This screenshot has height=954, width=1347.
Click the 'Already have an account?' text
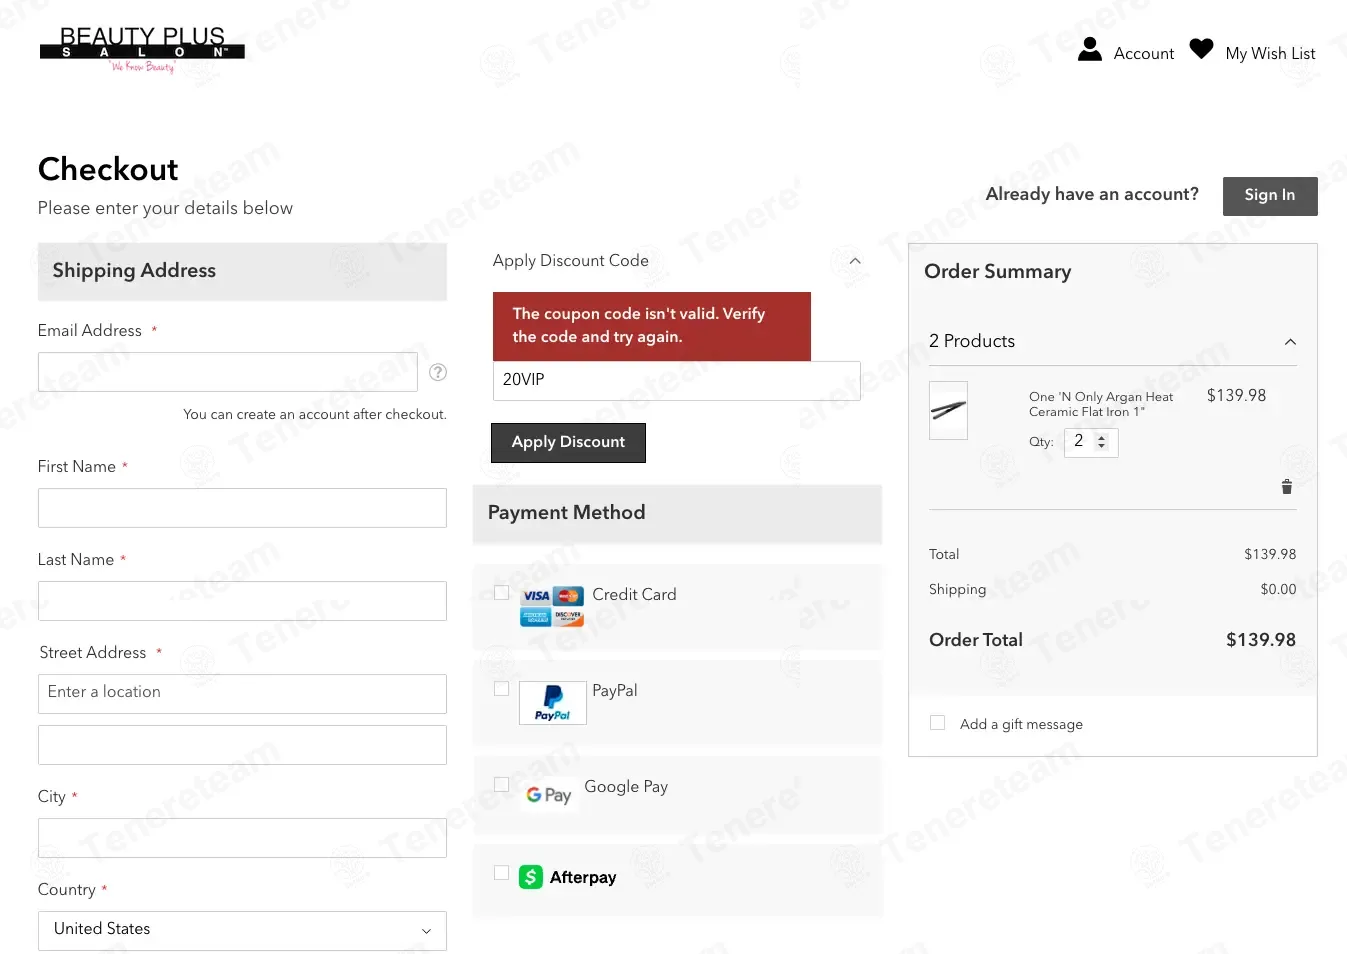[x=1092, y=194]
